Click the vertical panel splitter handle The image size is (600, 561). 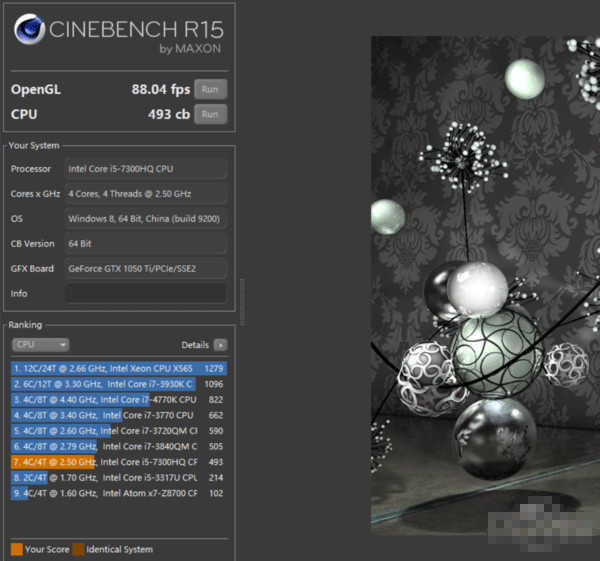[x=242, y=302]
